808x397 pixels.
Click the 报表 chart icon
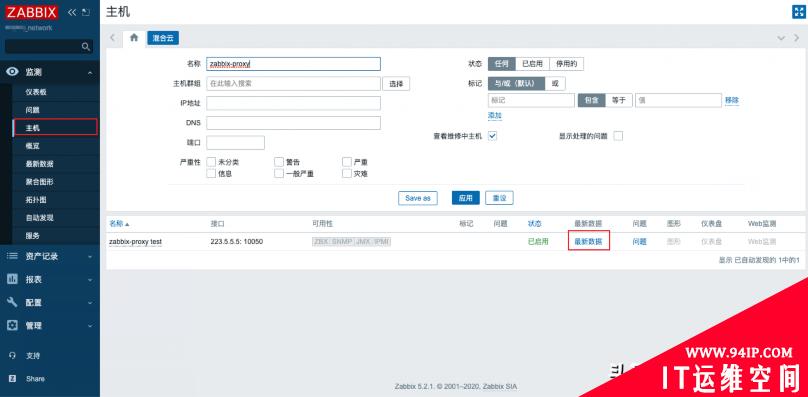(x=12, y=279)
